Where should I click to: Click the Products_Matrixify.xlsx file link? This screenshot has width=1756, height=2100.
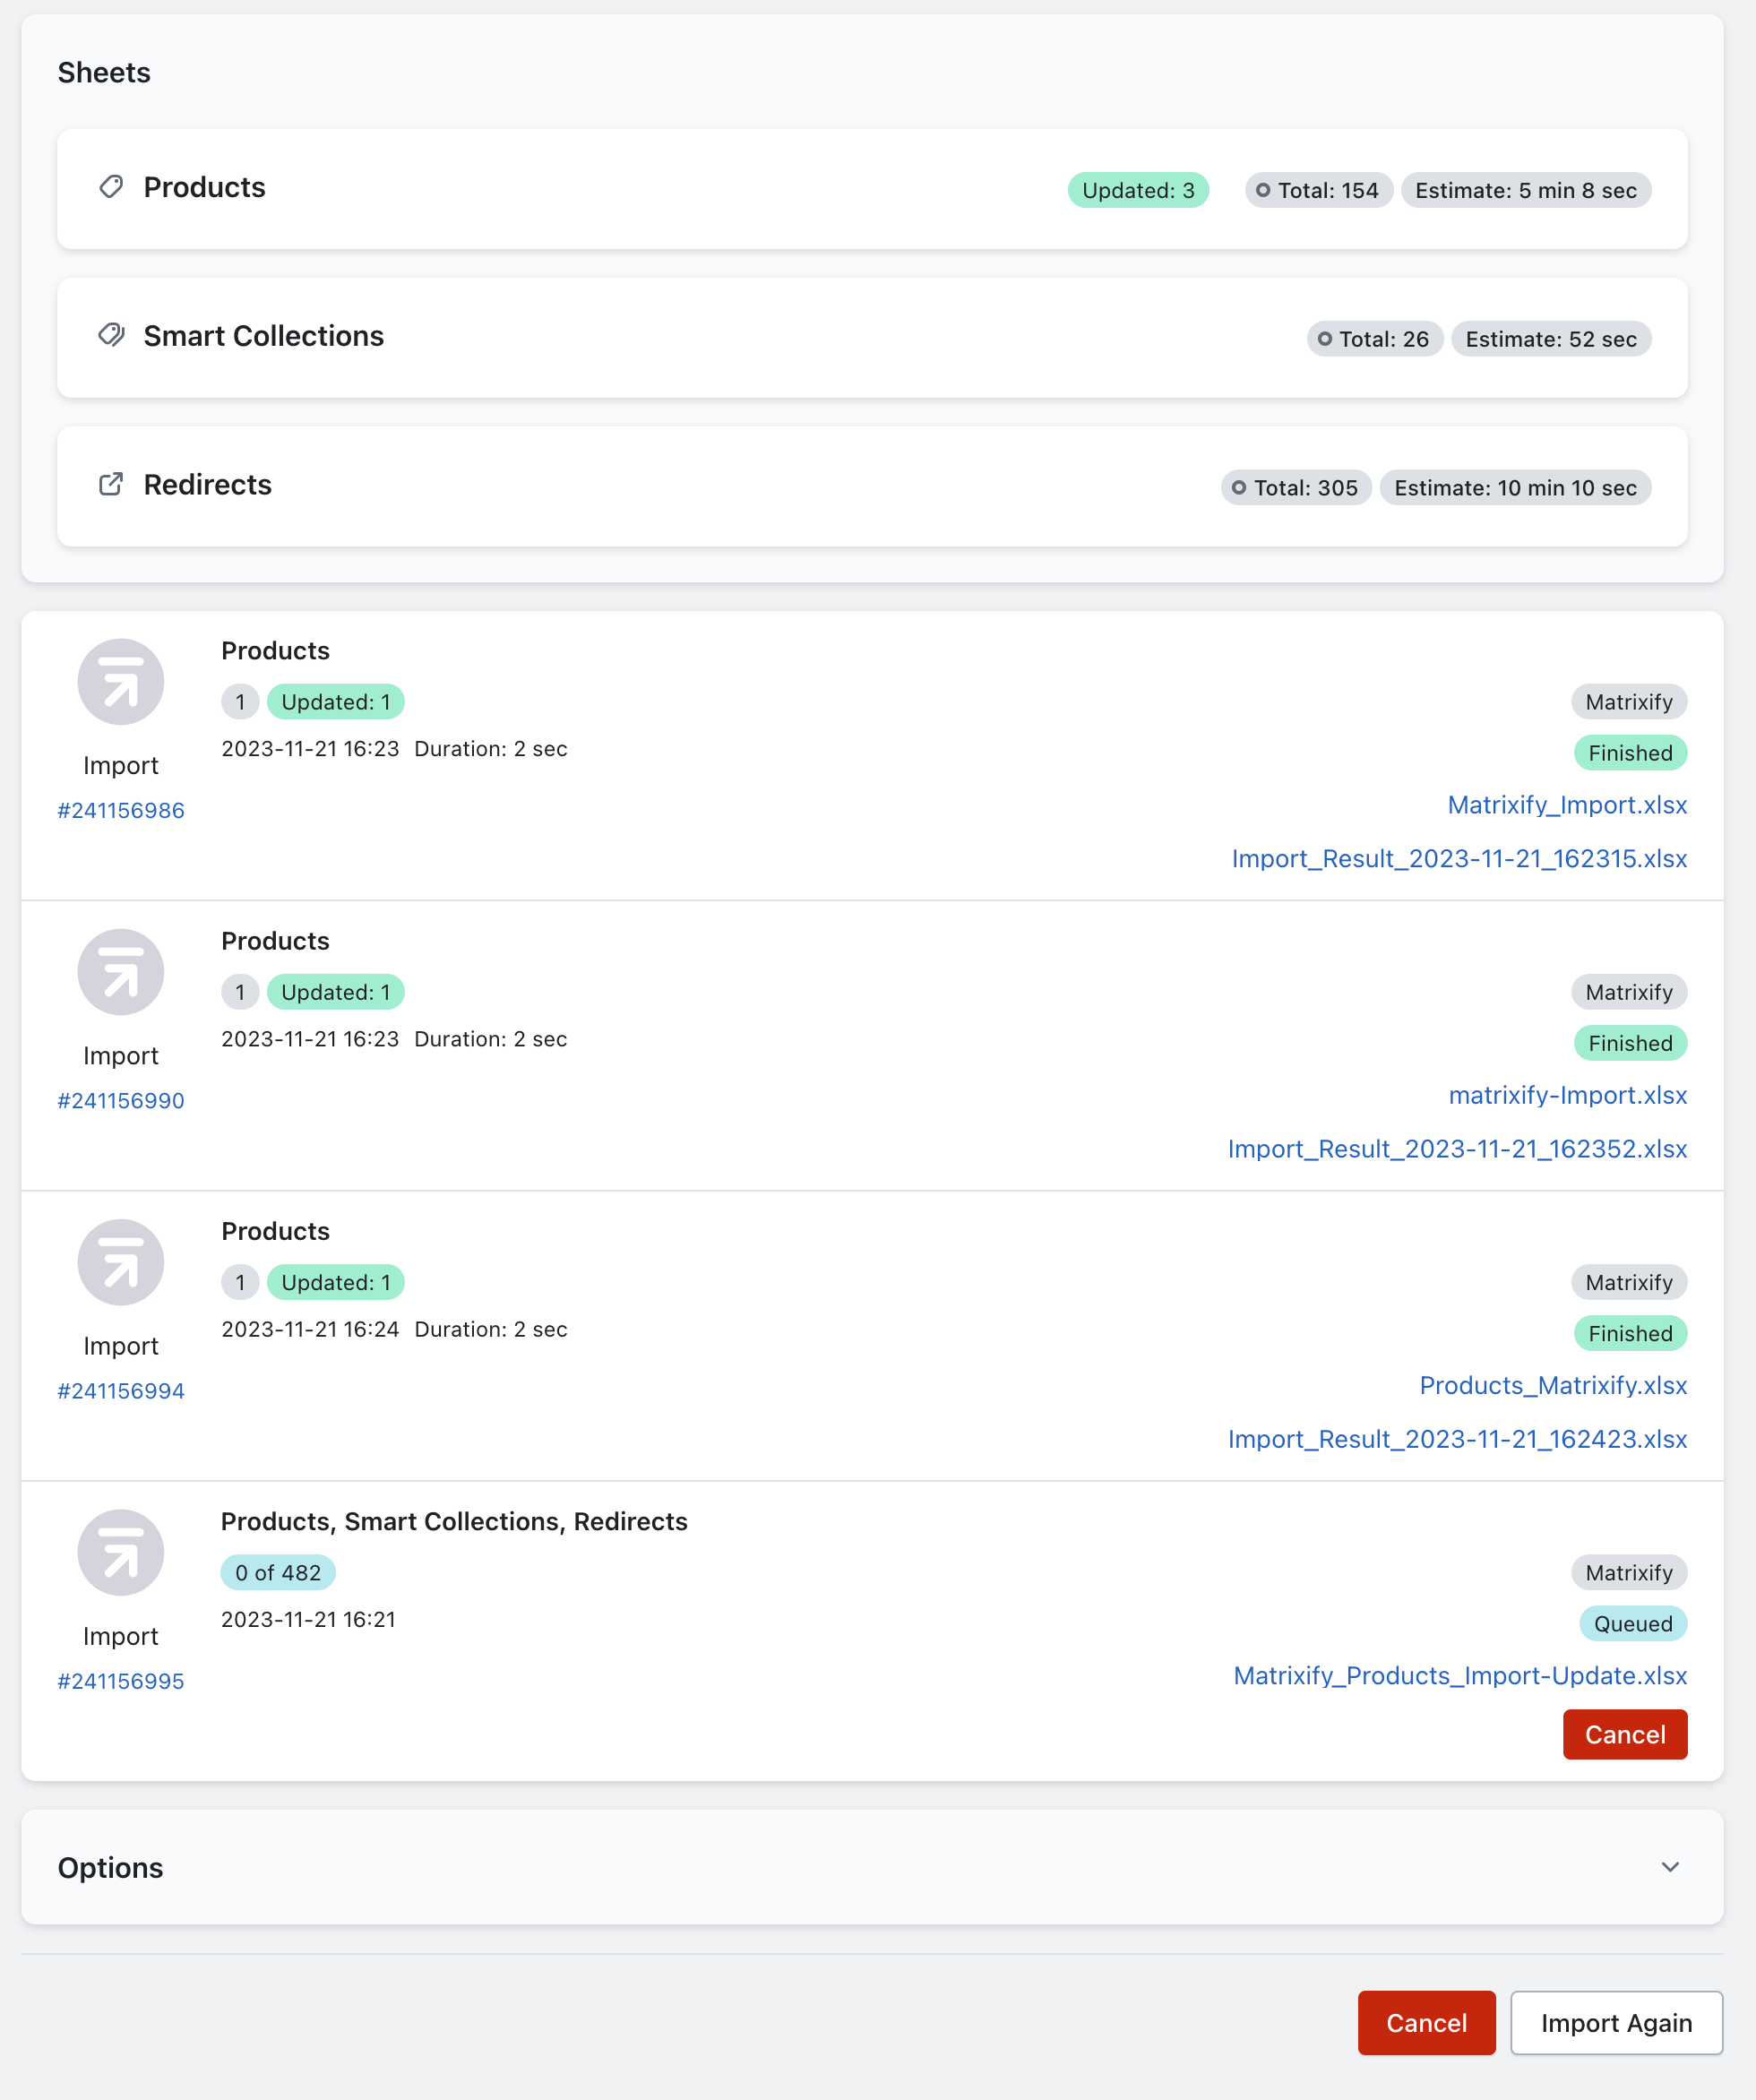pyautogui.click(x=1552, y=1385)
